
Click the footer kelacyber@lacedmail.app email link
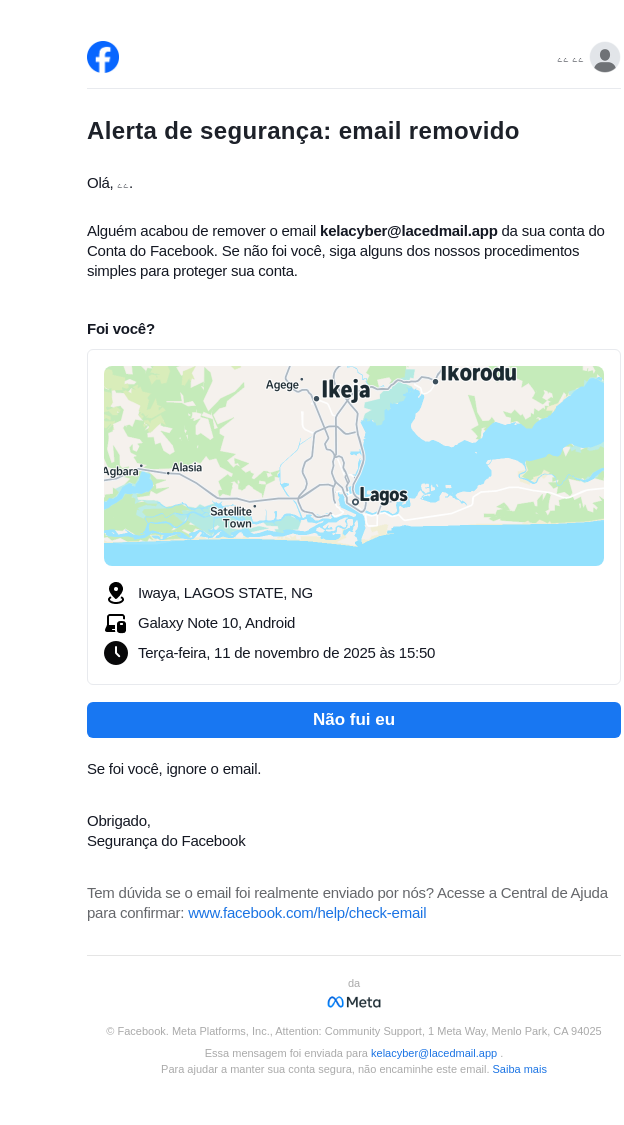click(434, 1053)
